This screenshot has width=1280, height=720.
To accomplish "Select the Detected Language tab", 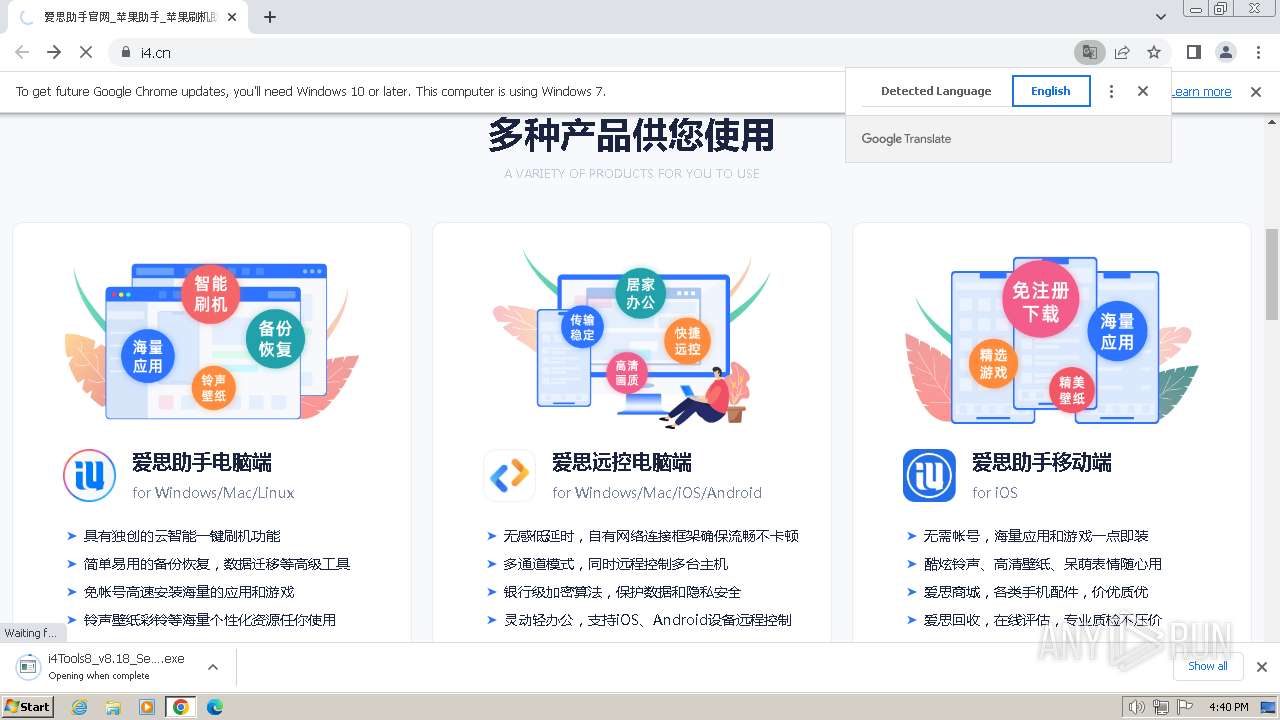I will 936,91.
